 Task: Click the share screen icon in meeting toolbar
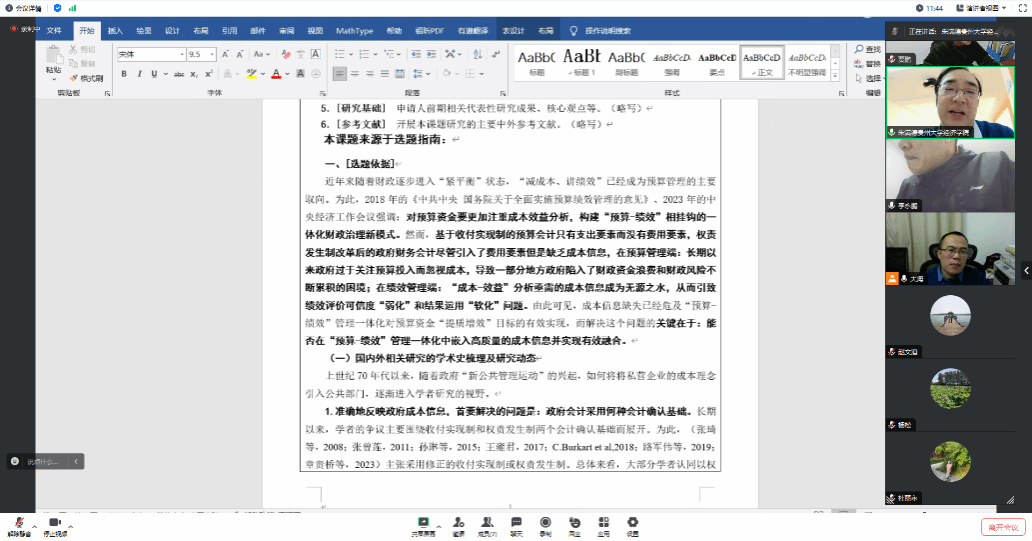coord(424,524)
